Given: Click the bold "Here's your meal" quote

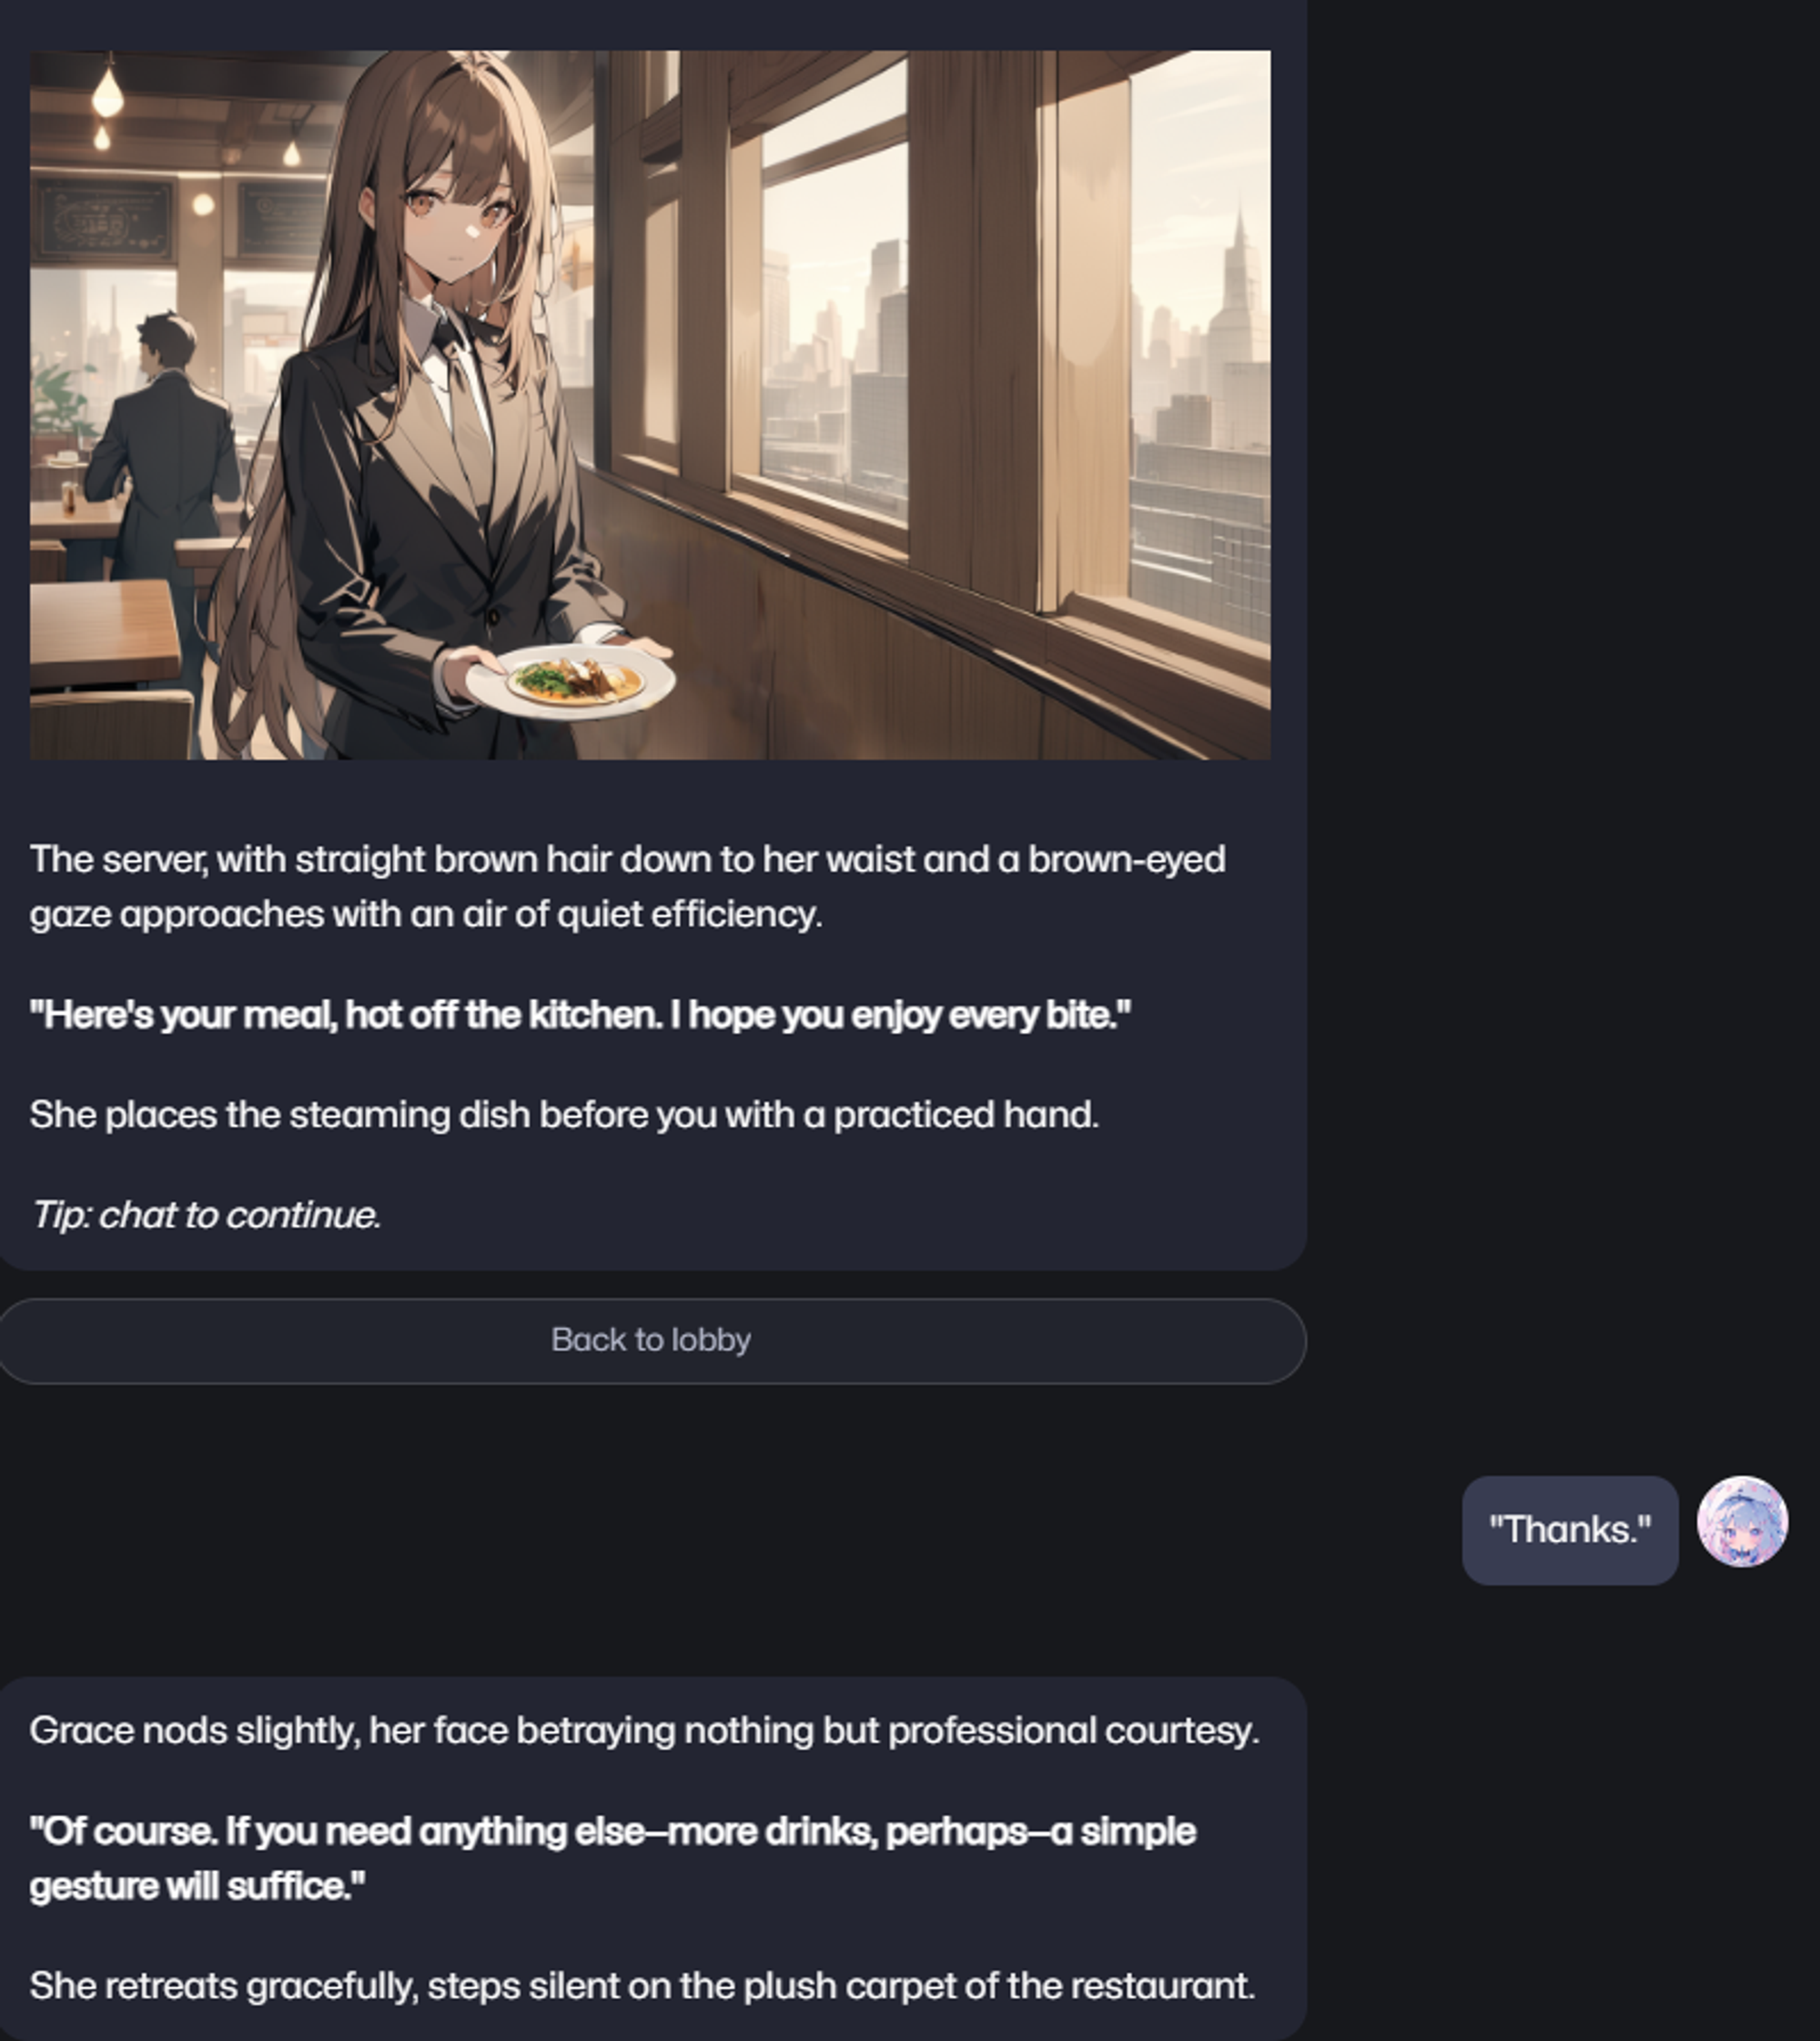Looking at the screenshot, I should coord(580,1015).
